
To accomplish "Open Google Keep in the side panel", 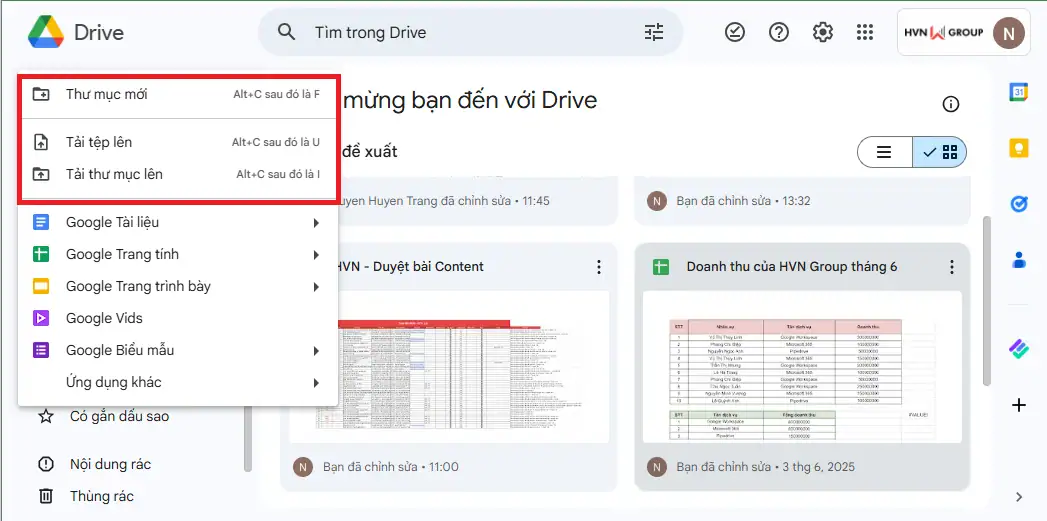I will (x=1018, y=148).
